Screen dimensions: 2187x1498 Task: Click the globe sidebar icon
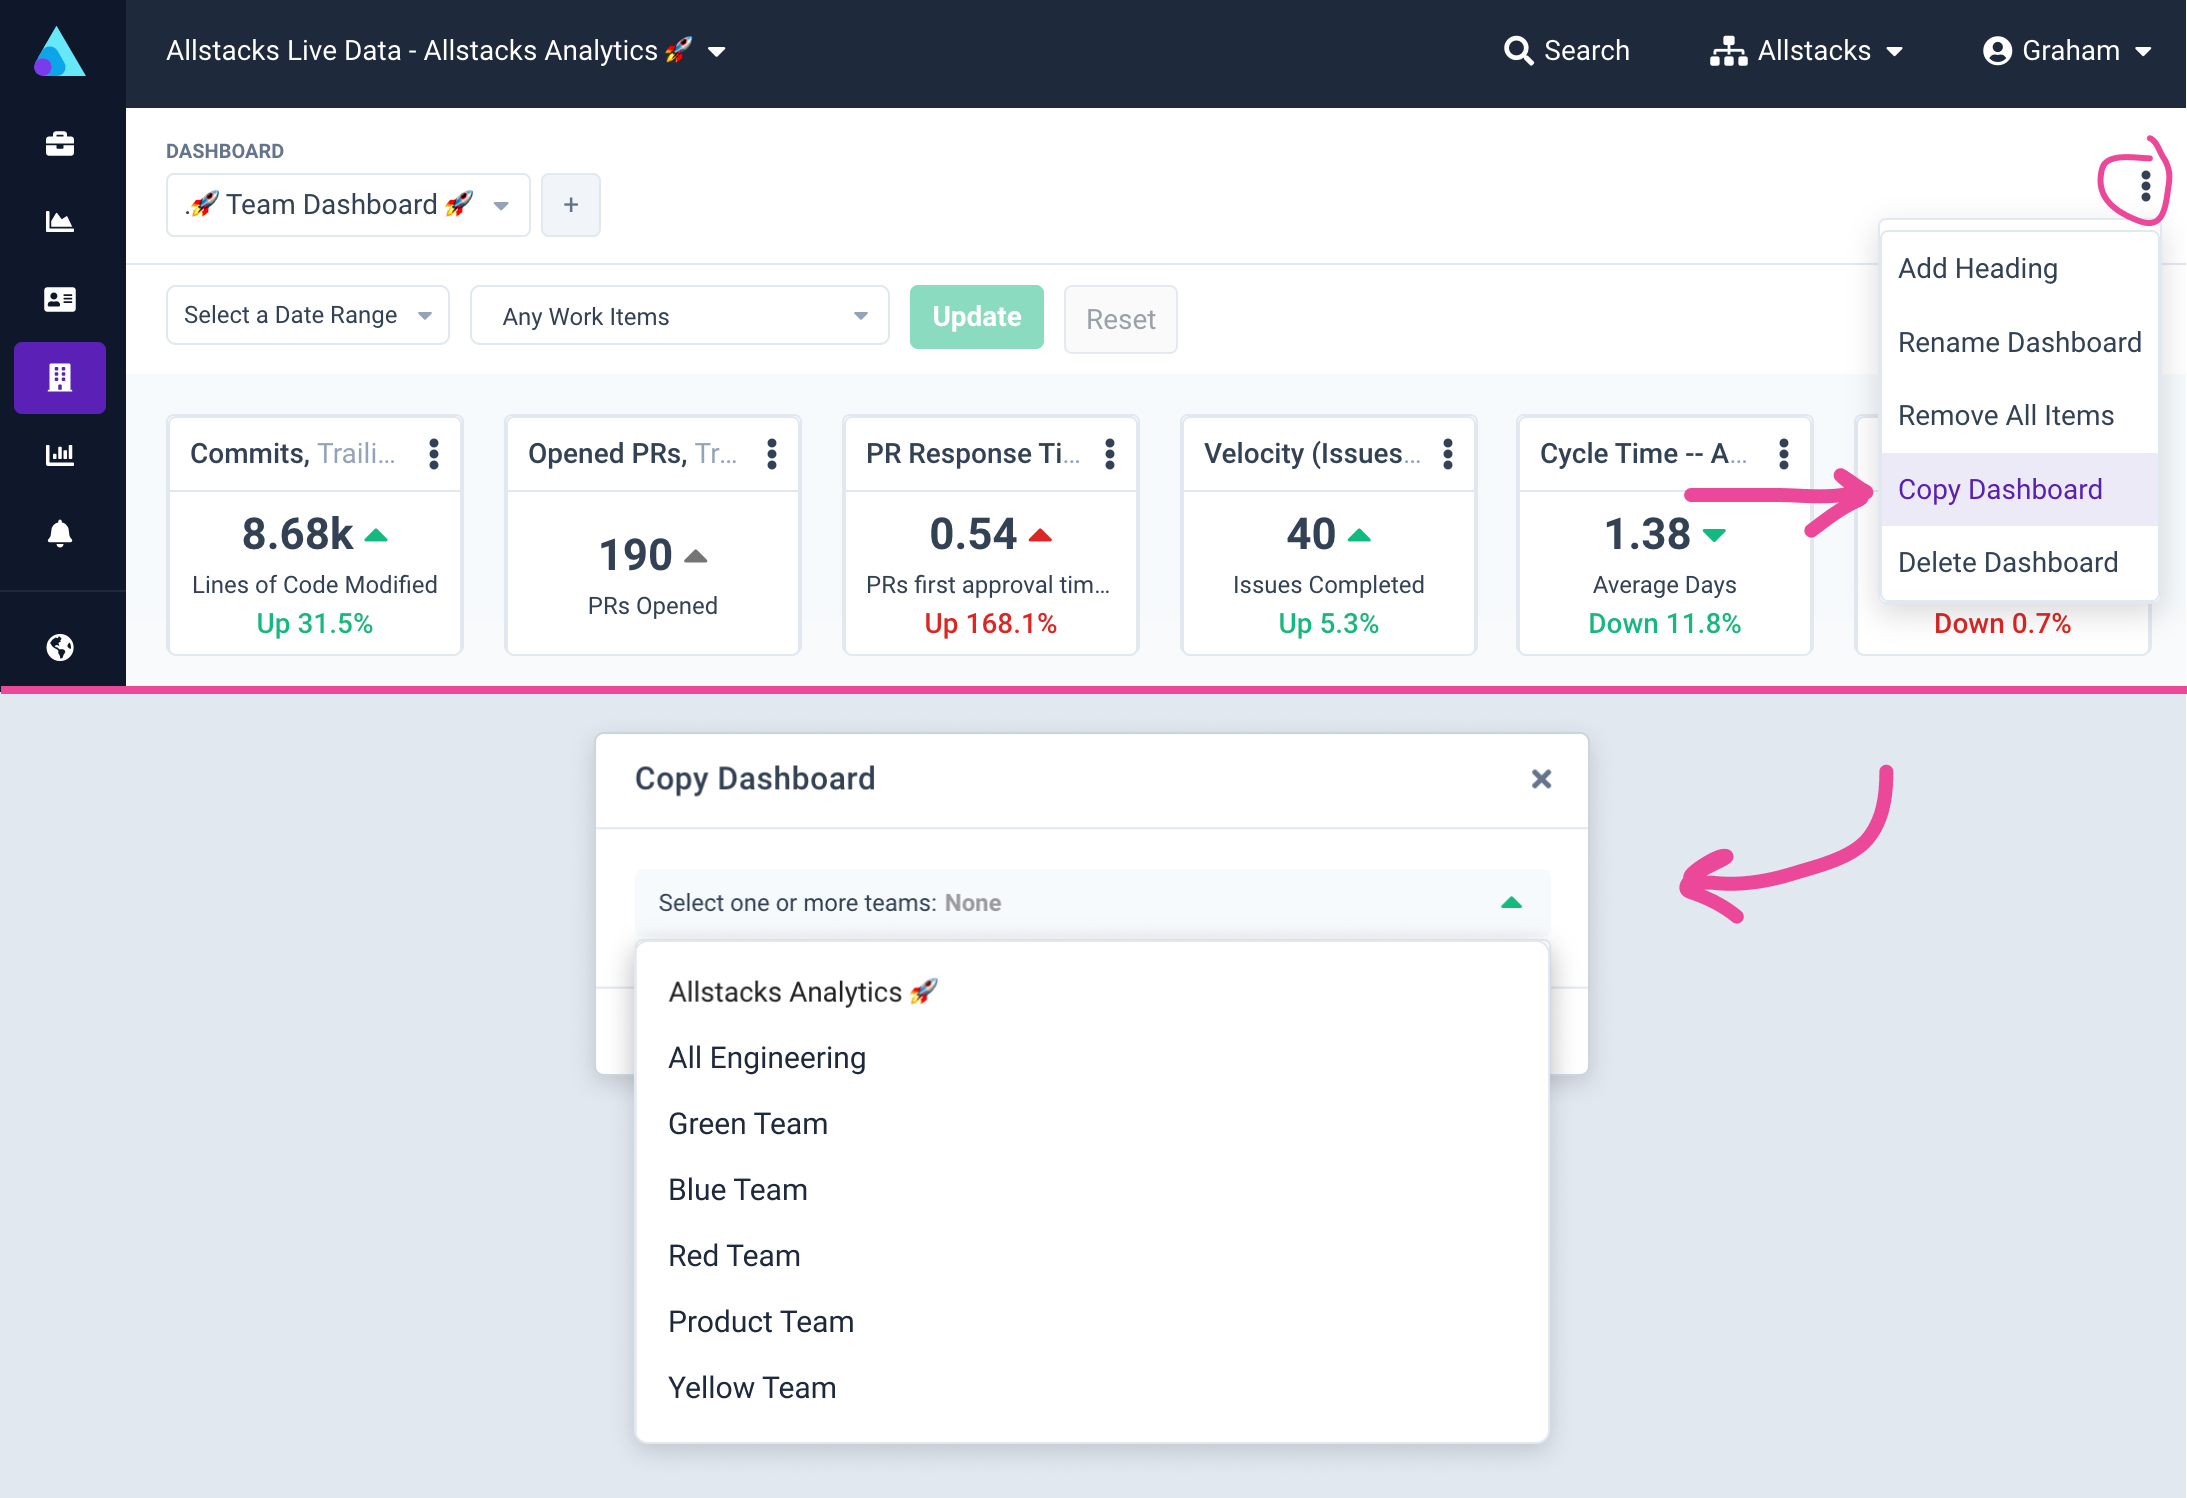[60, 648]
